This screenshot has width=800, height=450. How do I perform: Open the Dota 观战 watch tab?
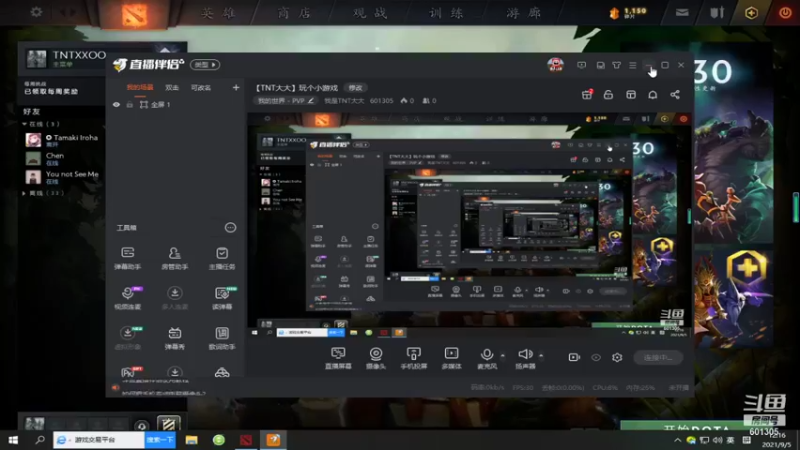click(371, 13)
